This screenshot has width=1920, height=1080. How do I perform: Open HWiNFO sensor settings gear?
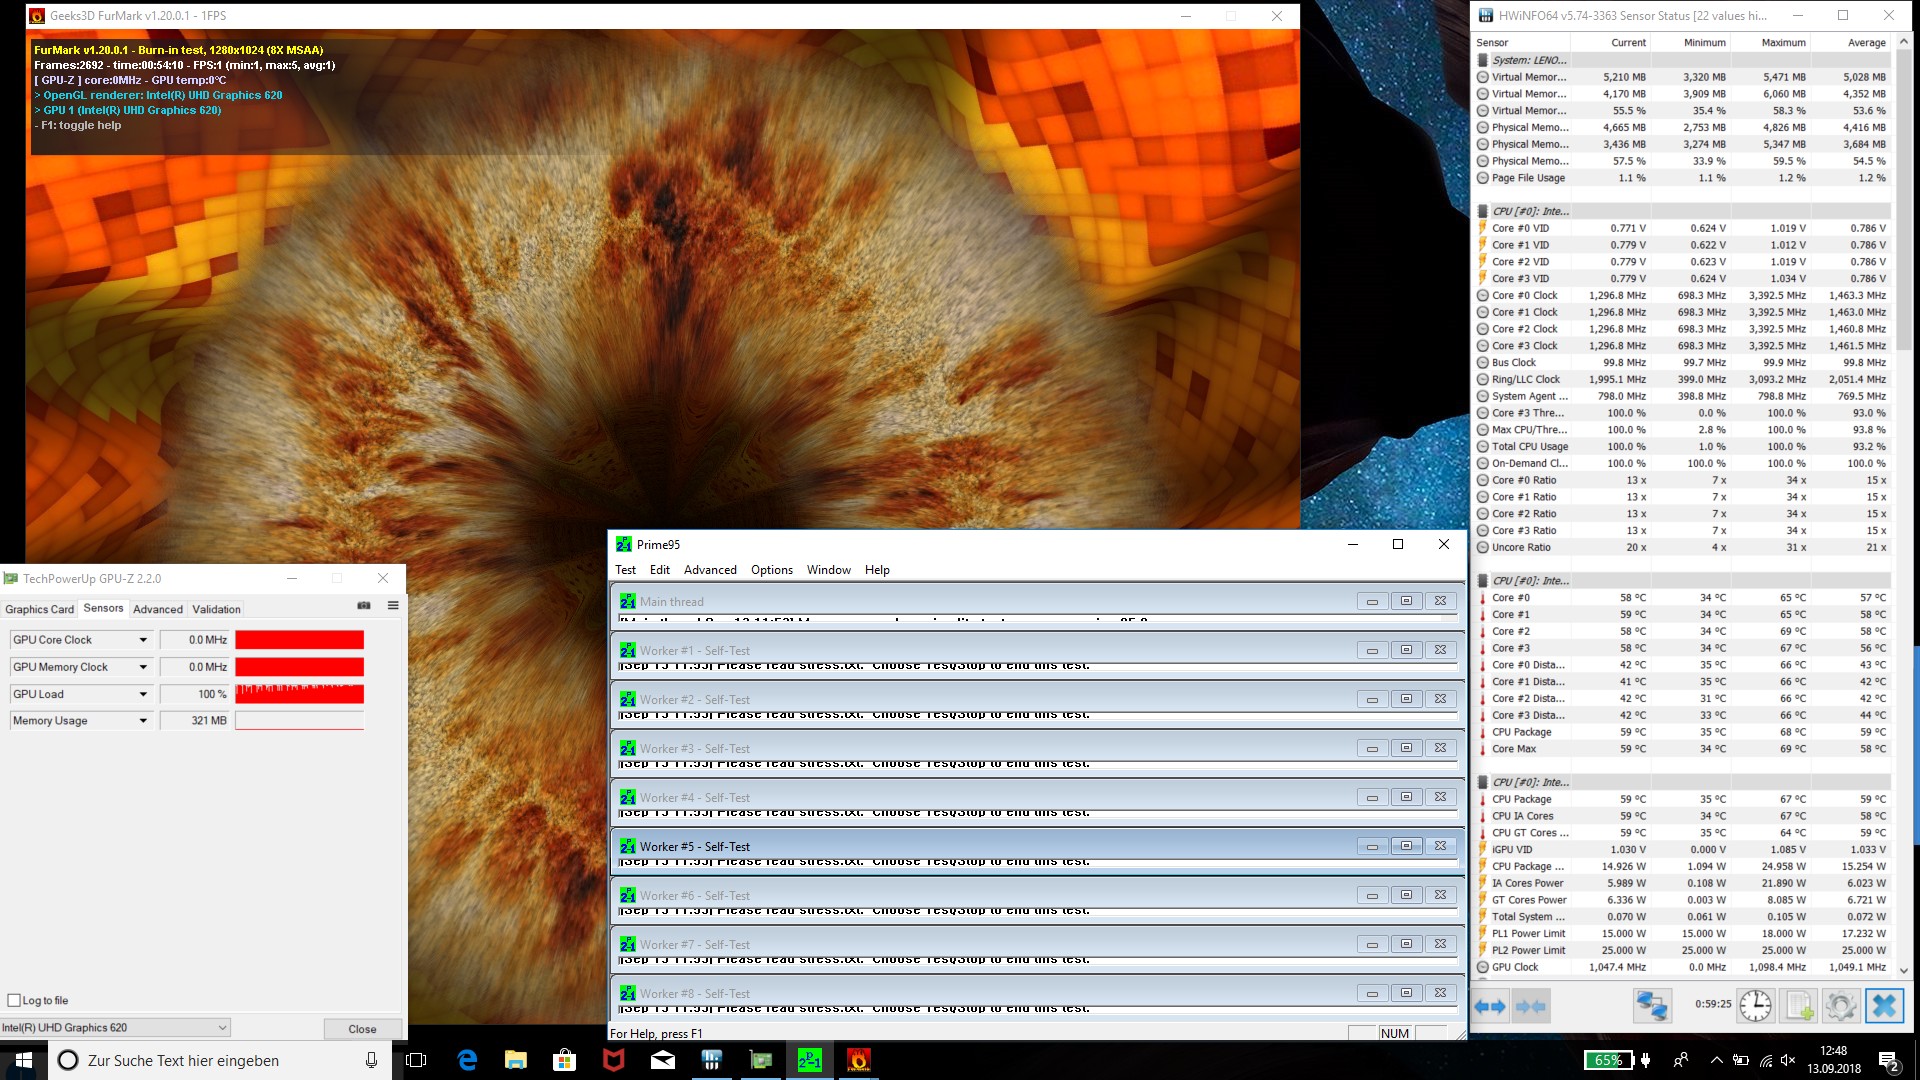[x=1841, y=1006]
